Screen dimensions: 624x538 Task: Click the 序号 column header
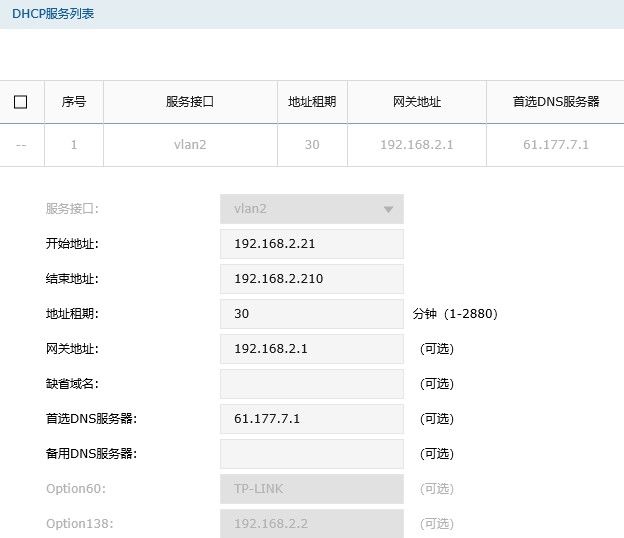point(74,102)
